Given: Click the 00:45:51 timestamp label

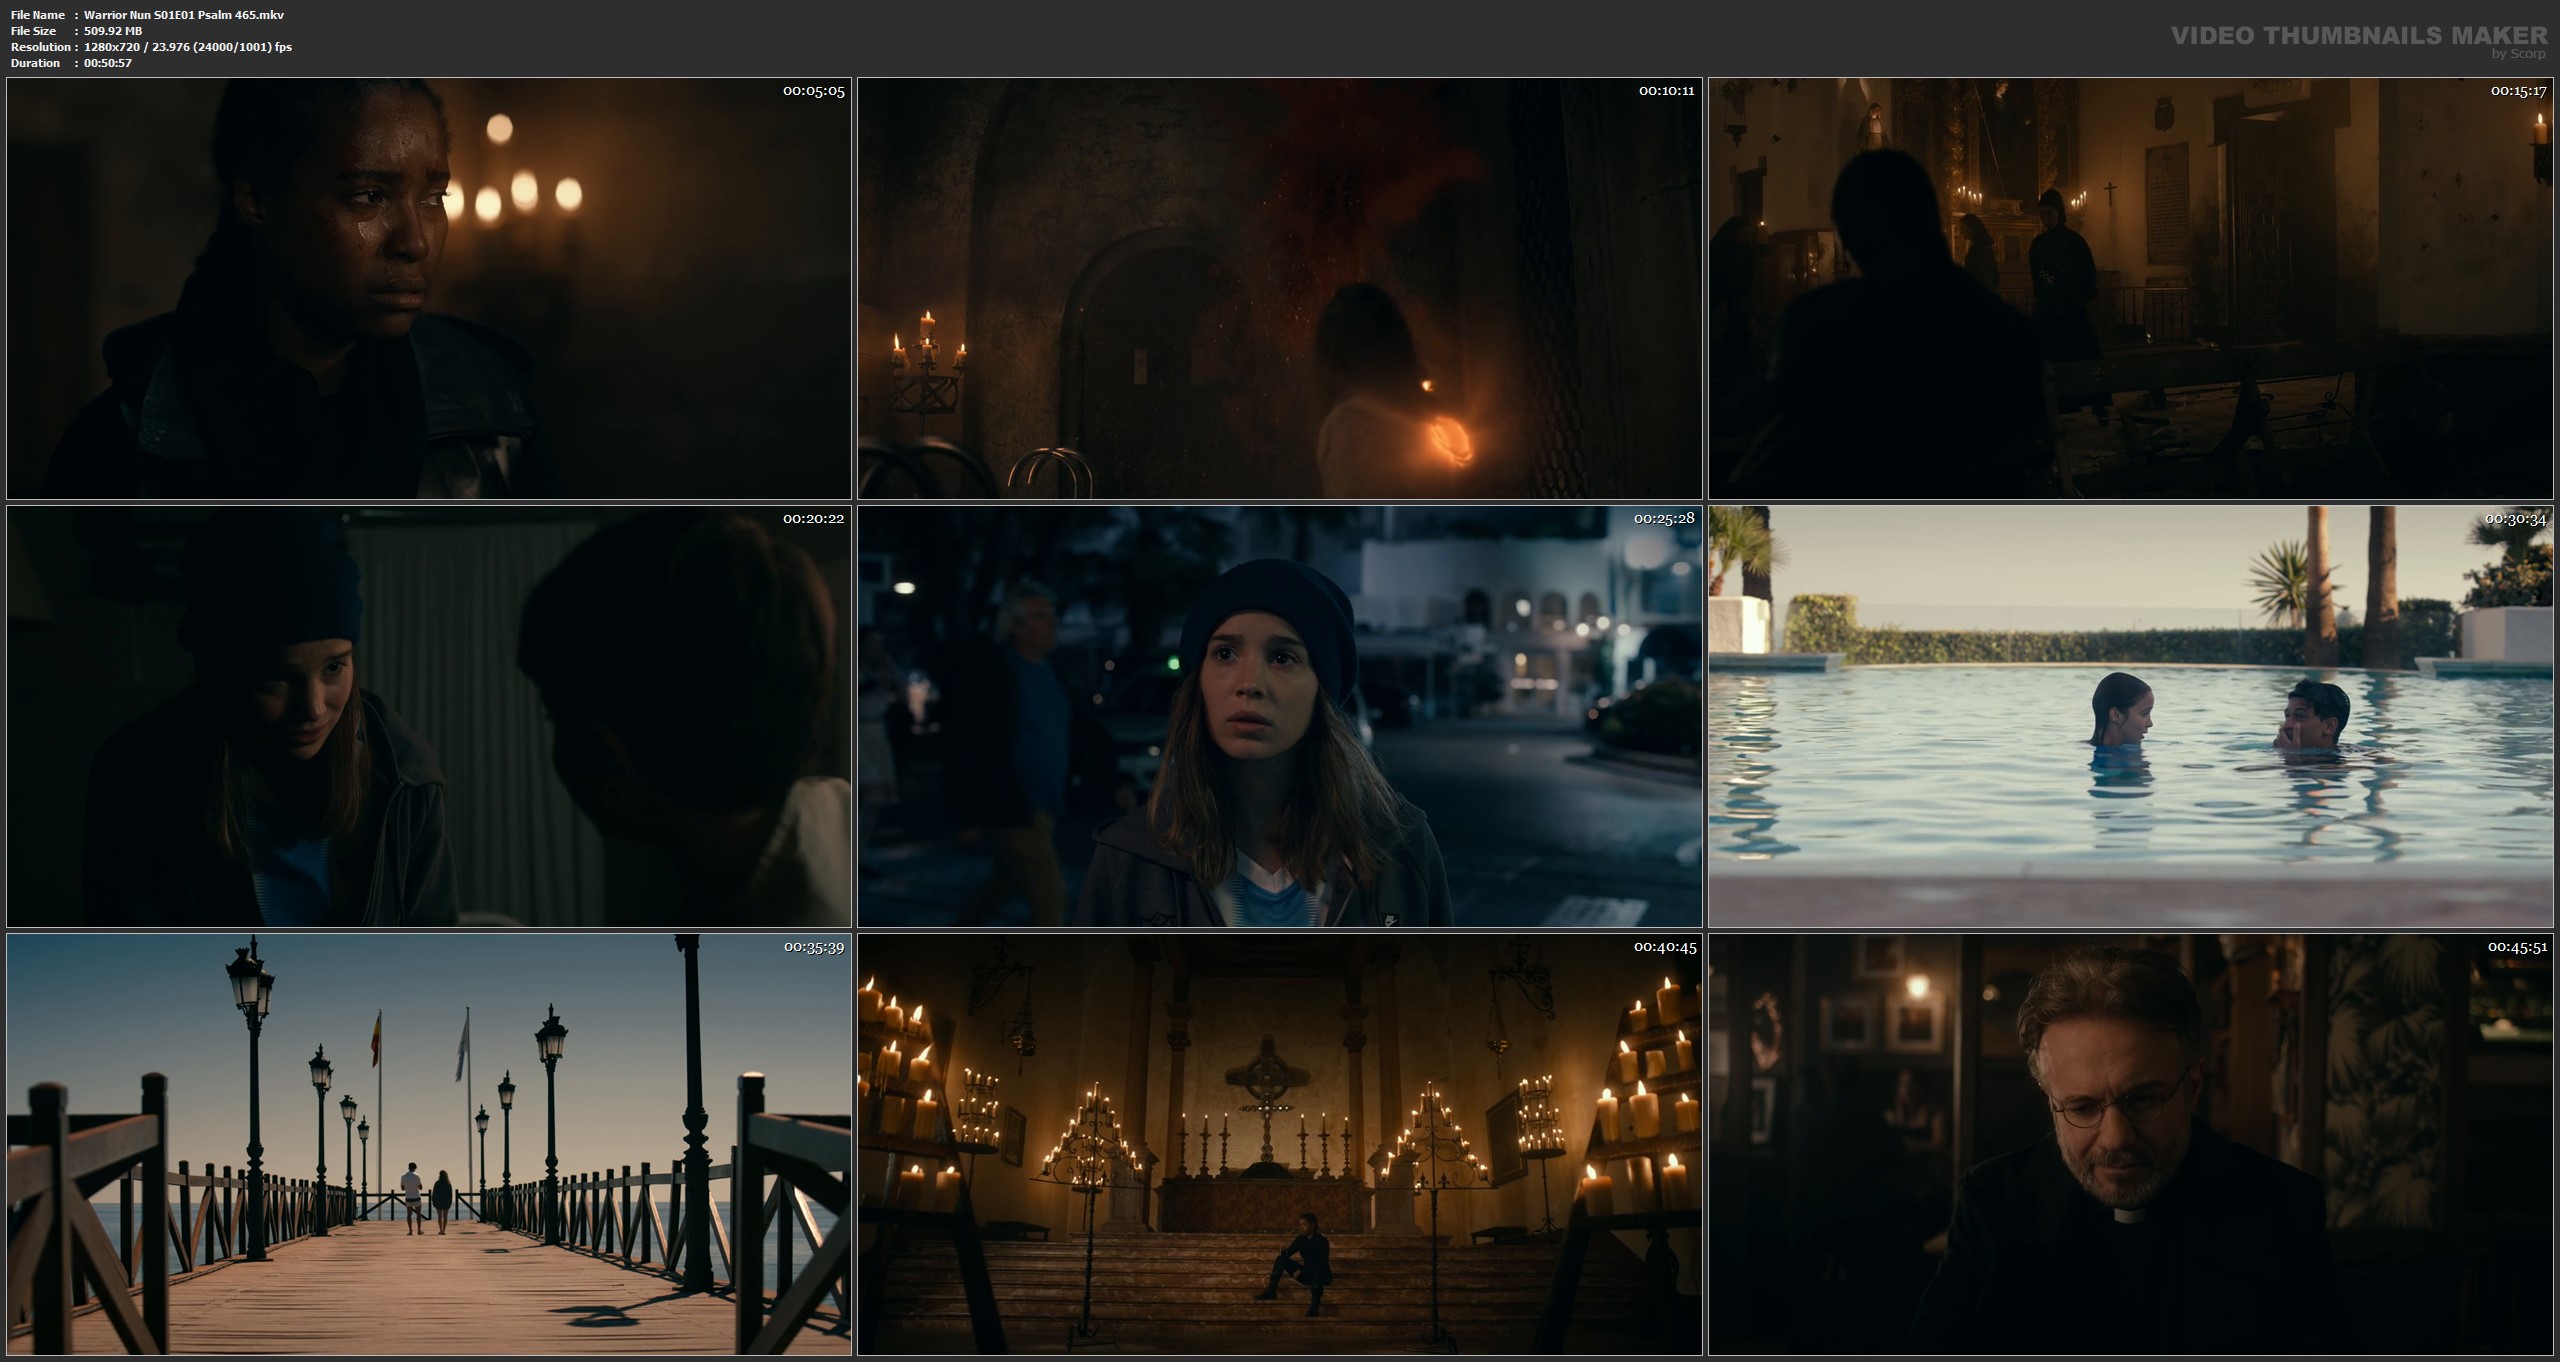Looking at the screenshot, I should click(2516, 947).
